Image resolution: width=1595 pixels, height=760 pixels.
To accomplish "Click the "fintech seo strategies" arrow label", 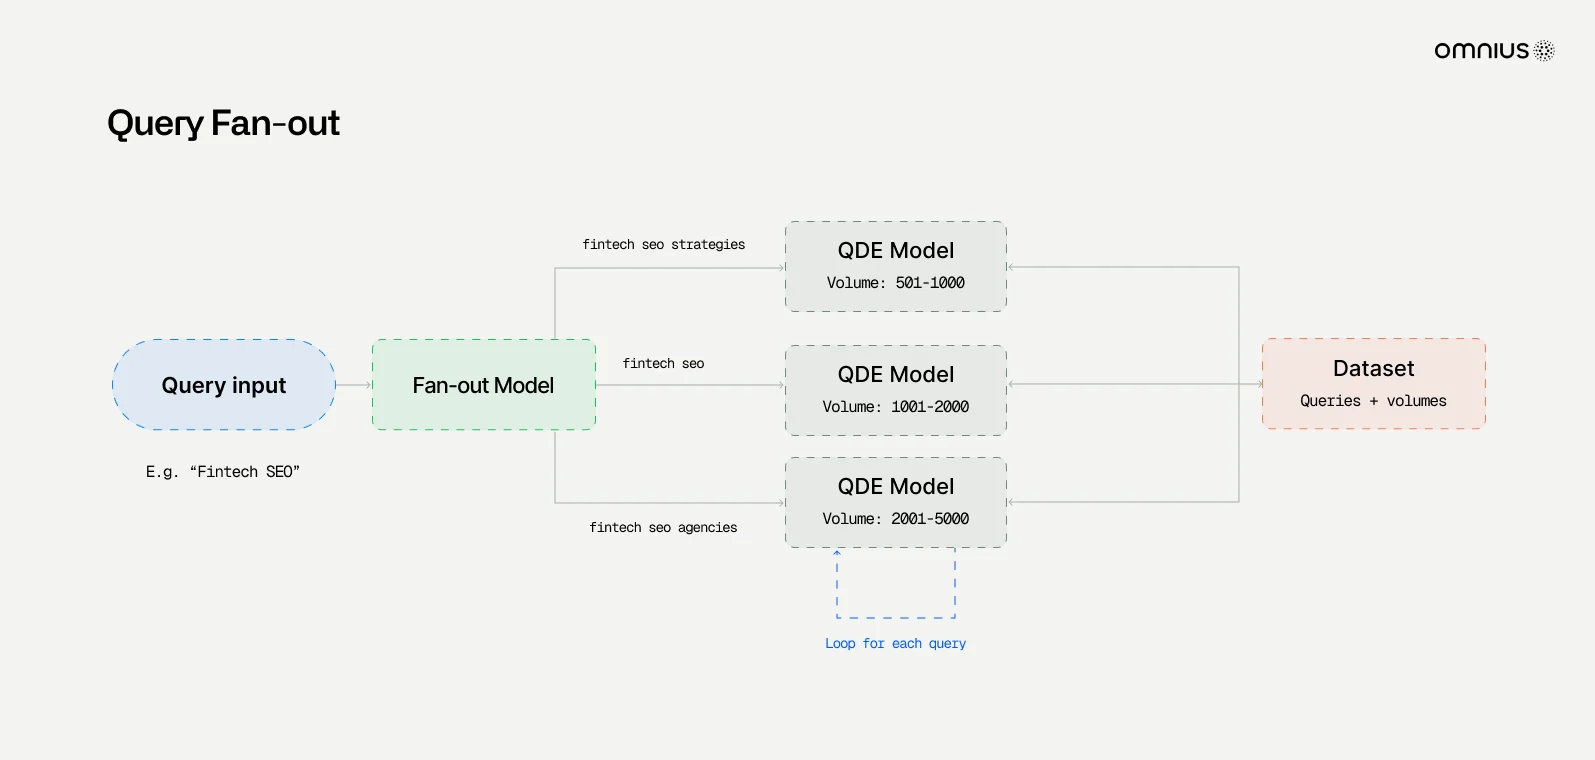I will (663, 244).
